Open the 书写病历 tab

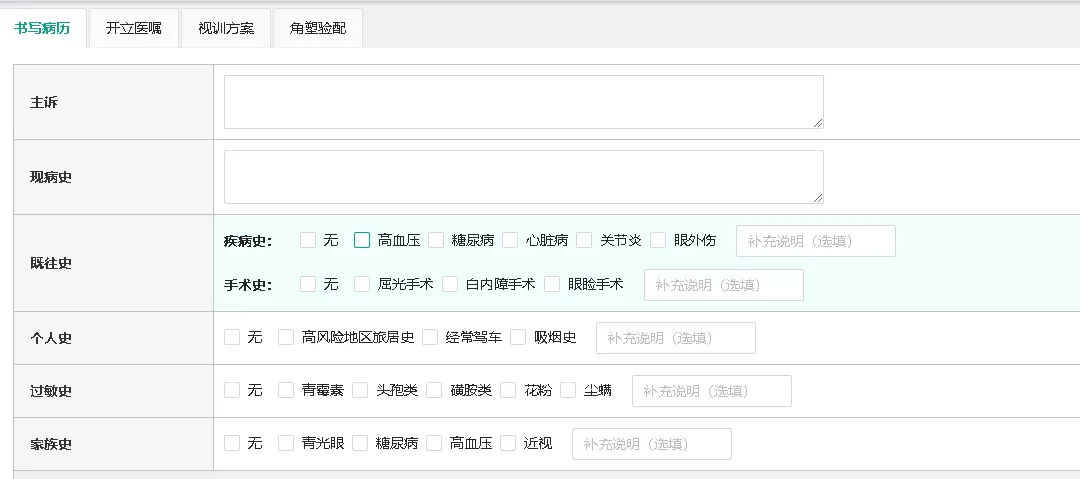pyautogui.click(x=43, y=28)
